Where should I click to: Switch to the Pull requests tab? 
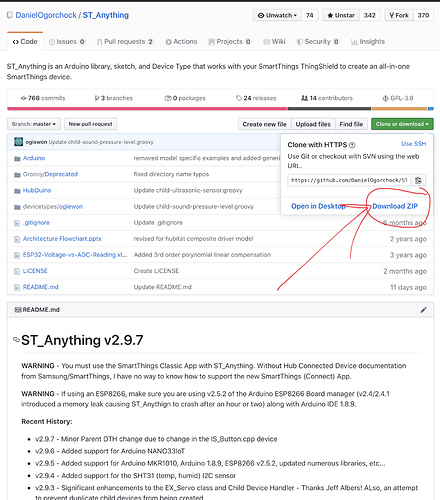125,42
